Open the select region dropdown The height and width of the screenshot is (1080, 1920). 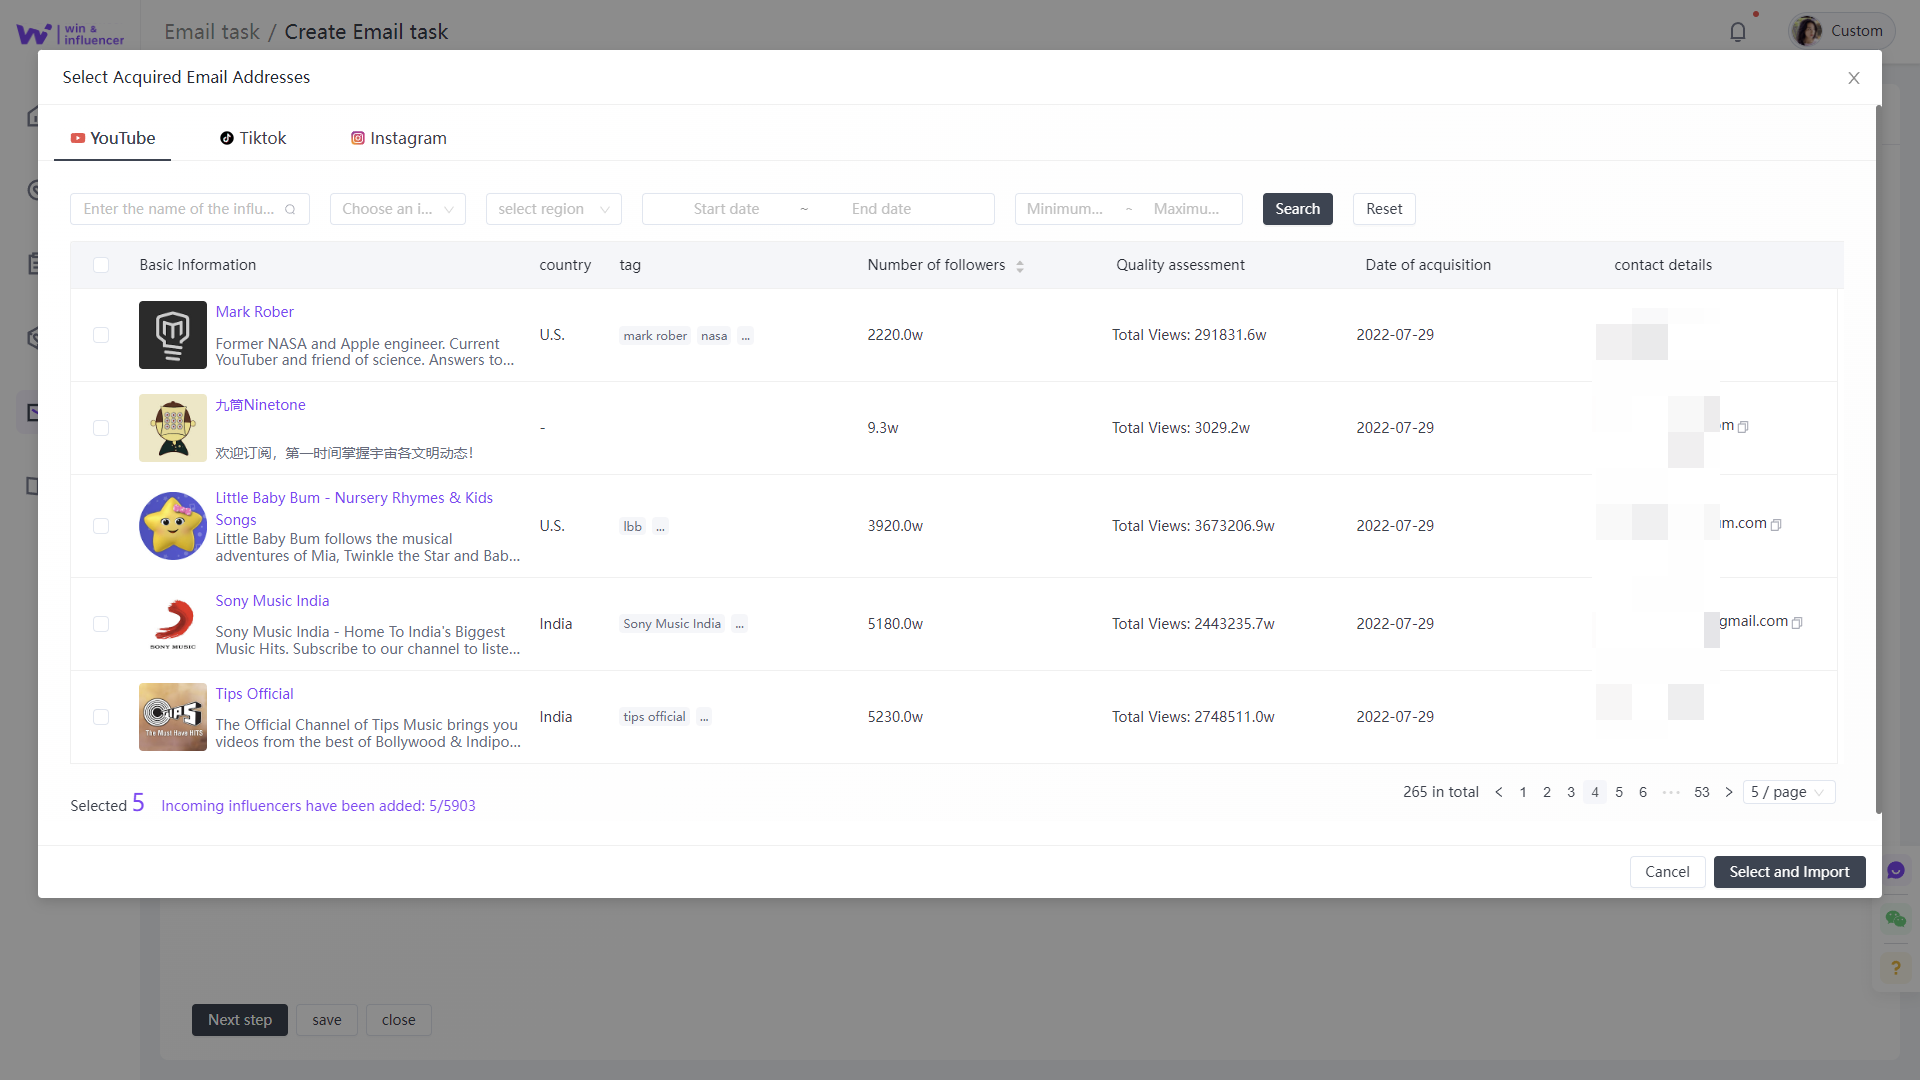pos(553,209)
